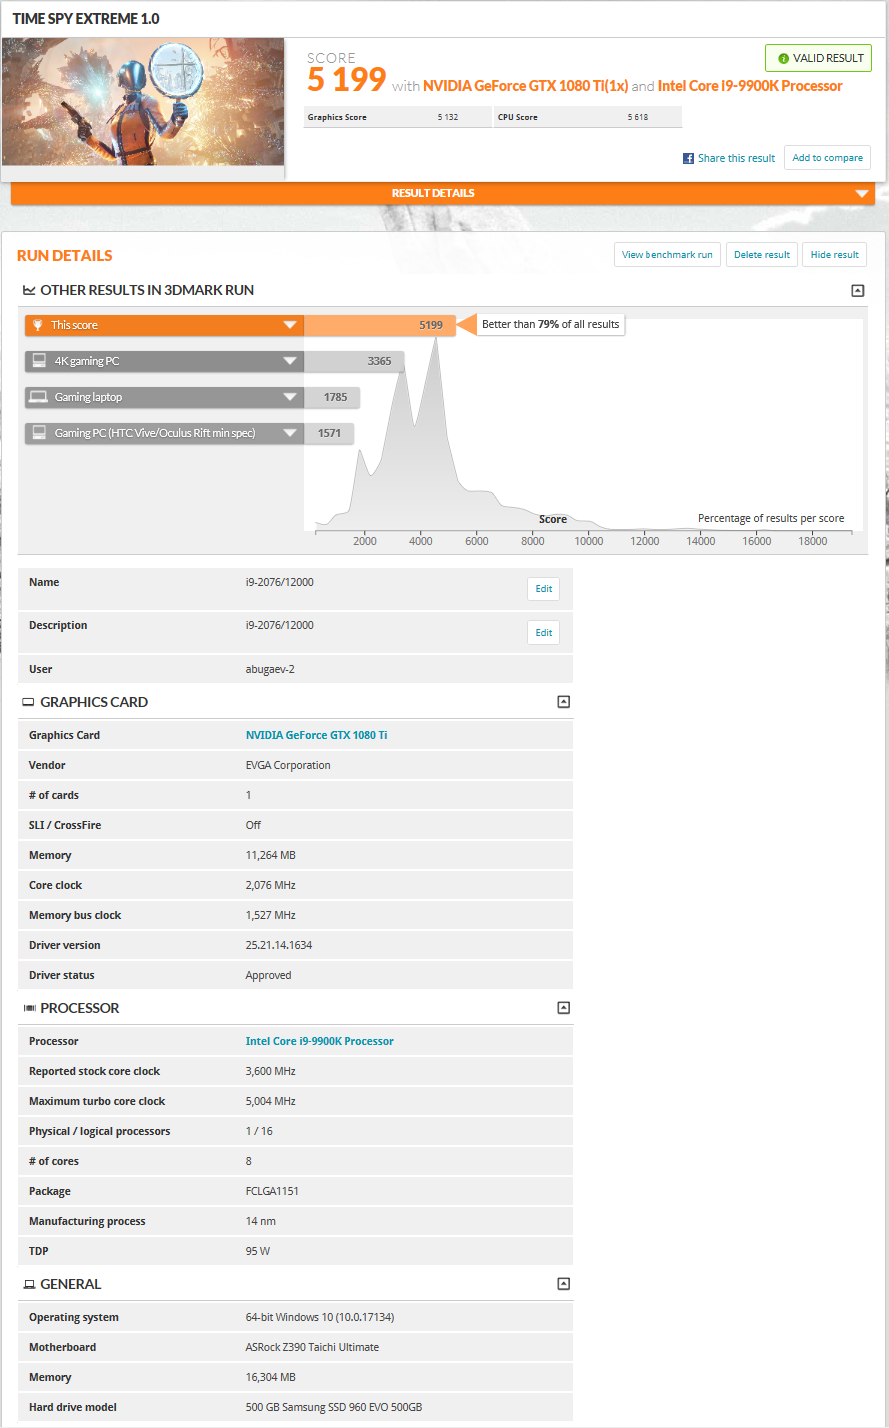889x1428 pixels.
Task: Click the TDP value 95 W
Action: coord(257,1251)
